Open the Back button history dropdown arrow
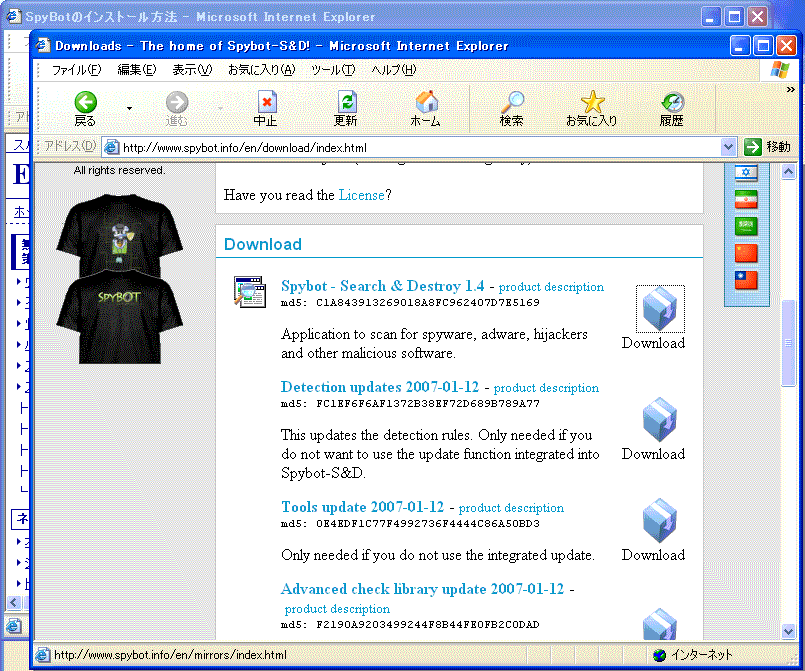The height and width of the screenshot is (671, 805). tap(129, 108)
